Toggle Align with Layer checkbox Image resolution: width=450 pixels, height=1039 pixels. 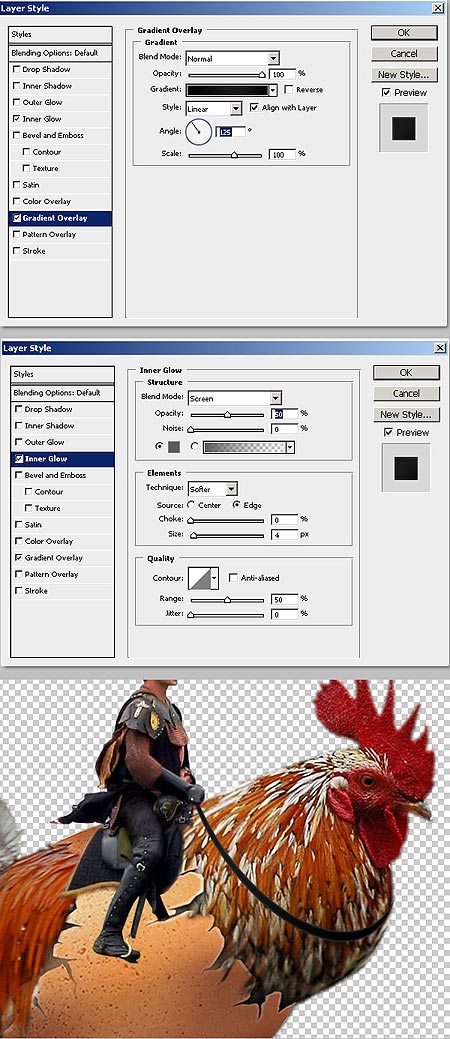pyautogui.click(x=254, y=107)
